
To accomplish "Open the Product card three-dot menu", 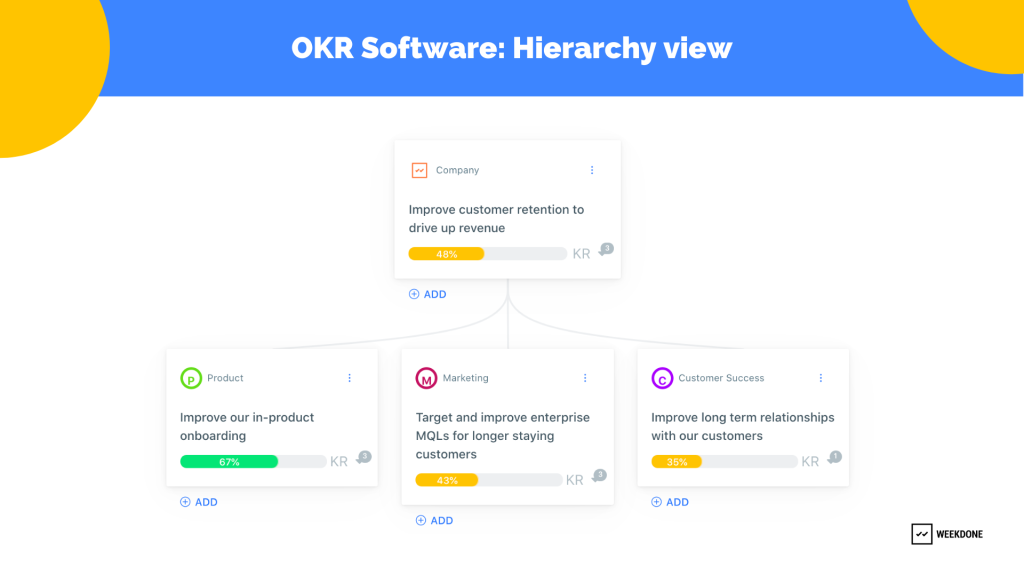I will point(349,378).
